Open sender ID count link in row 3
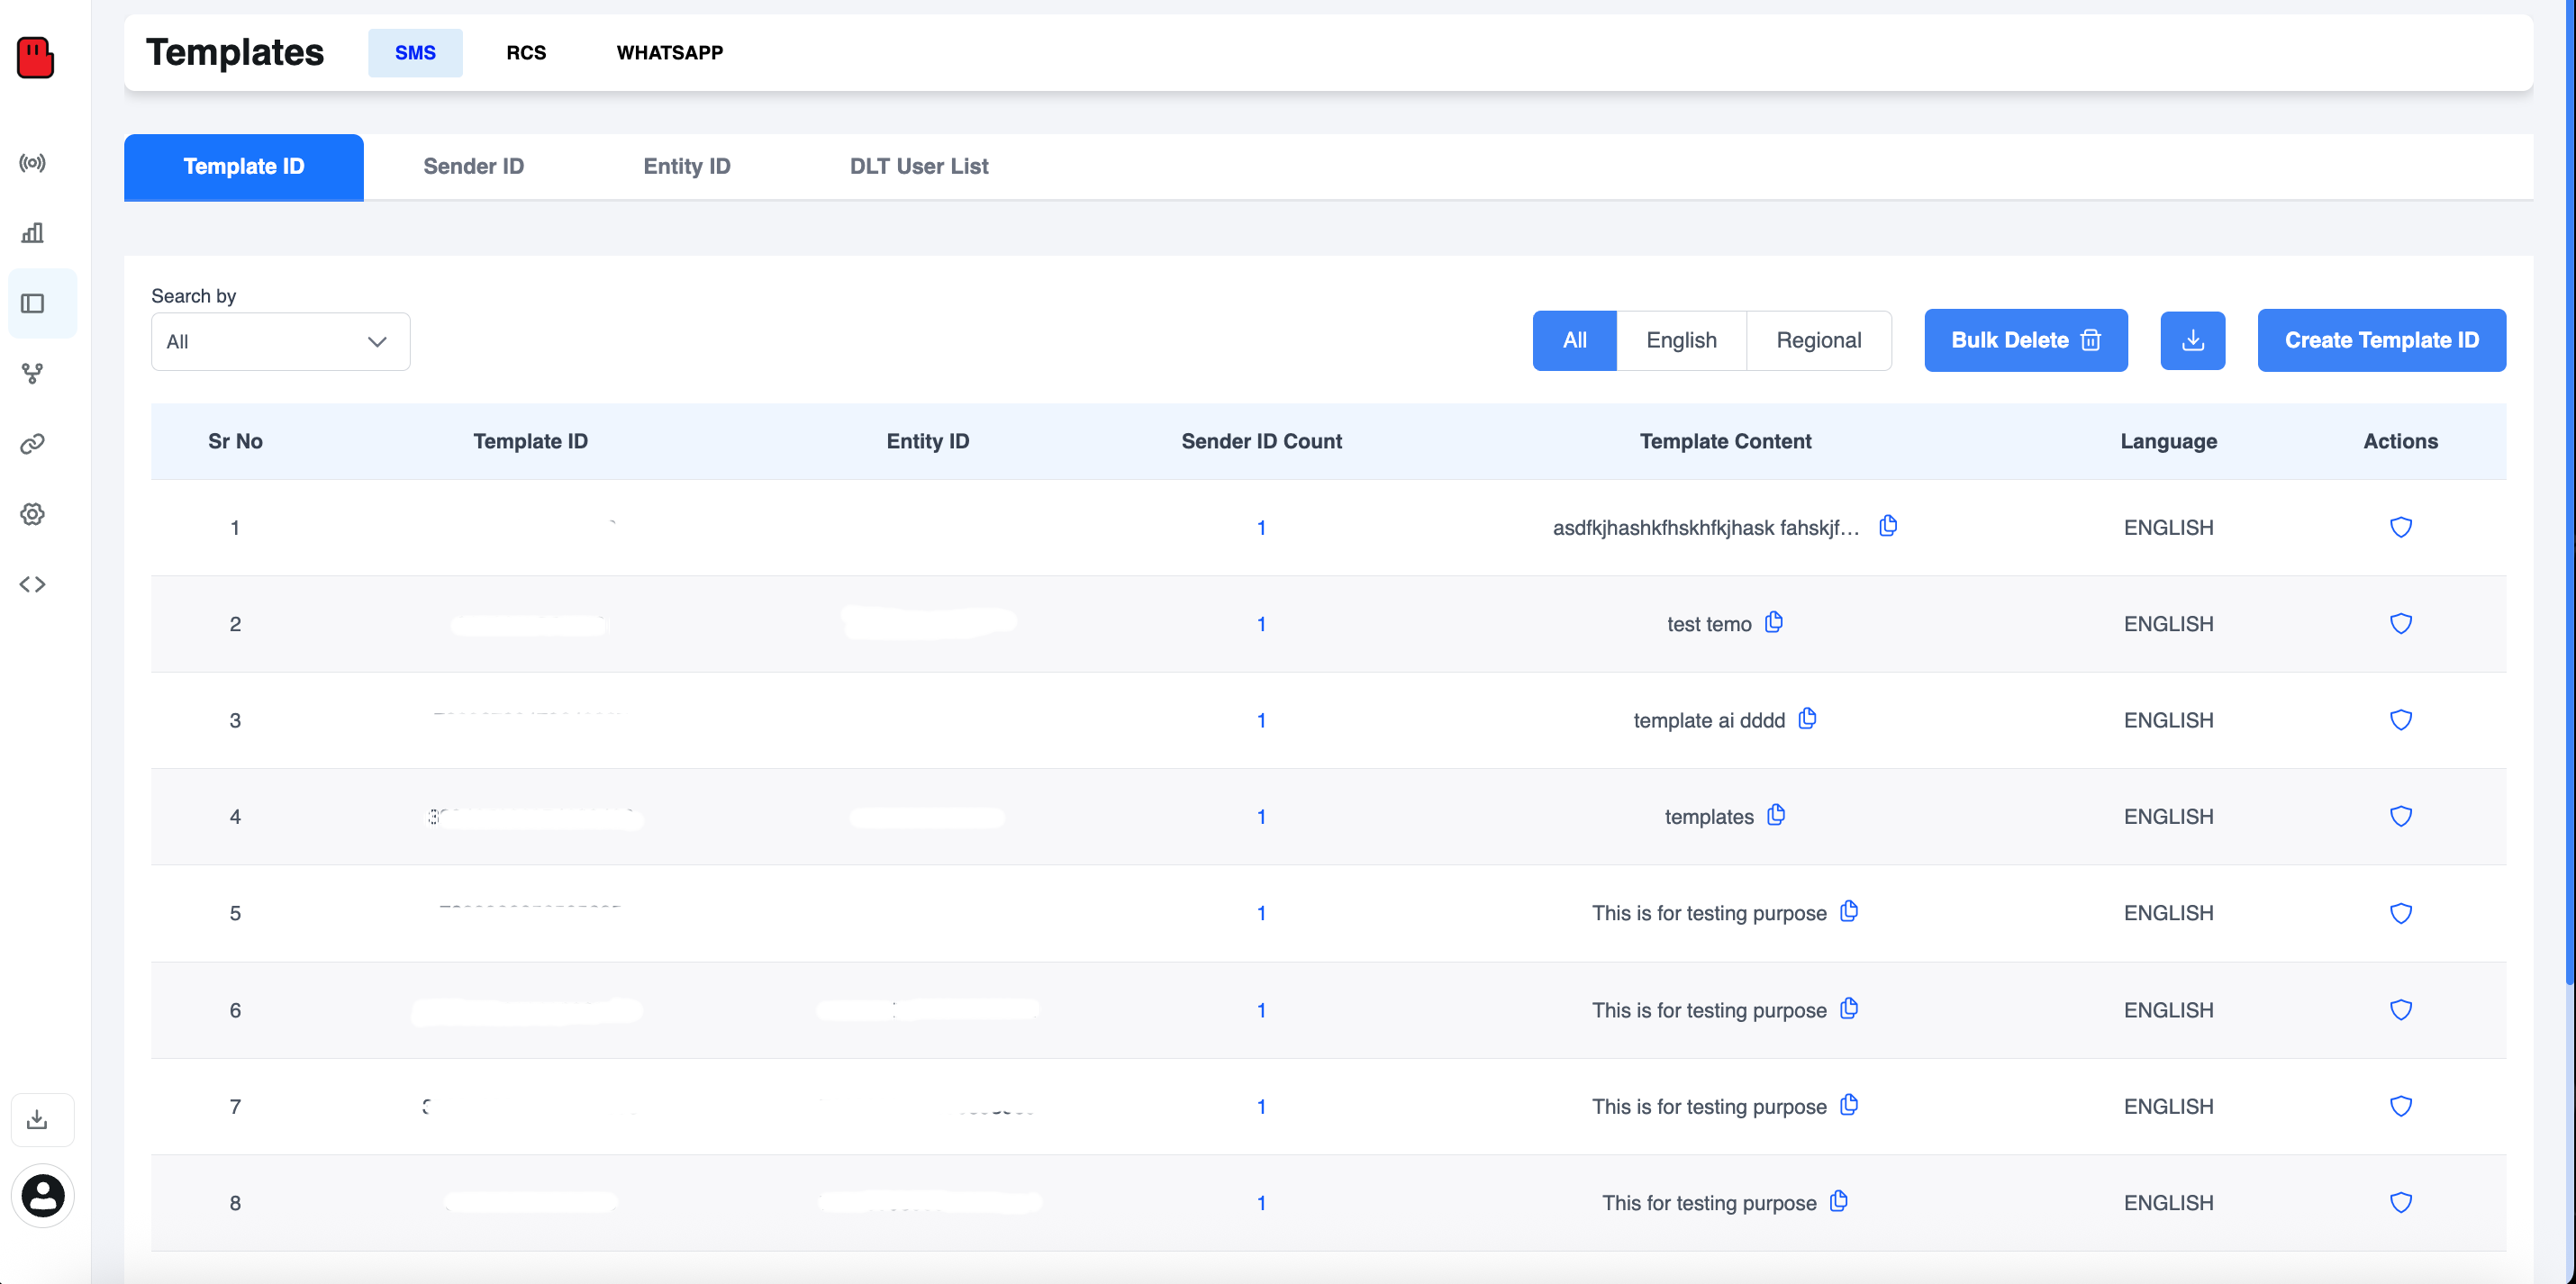Viewport: 2576px width, 1284px height. 1262,720
